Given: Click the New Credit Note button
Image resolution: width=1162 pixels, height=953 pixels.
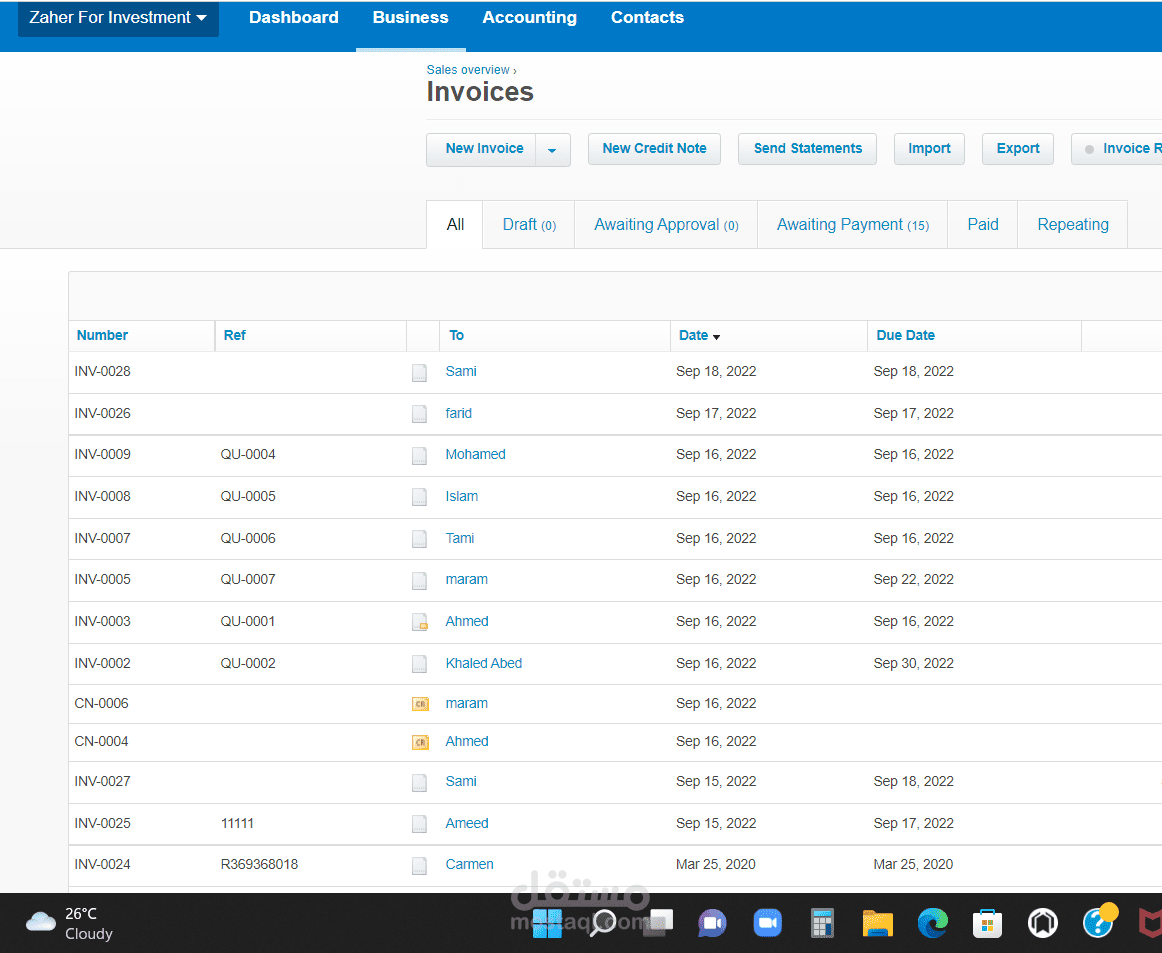Looking at the screenshot, I should (654, 148).
